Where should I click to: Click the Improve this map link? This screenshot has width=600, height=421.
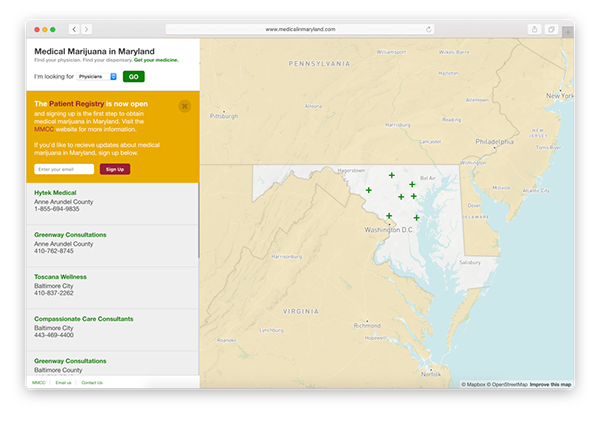tap(550, 384)
